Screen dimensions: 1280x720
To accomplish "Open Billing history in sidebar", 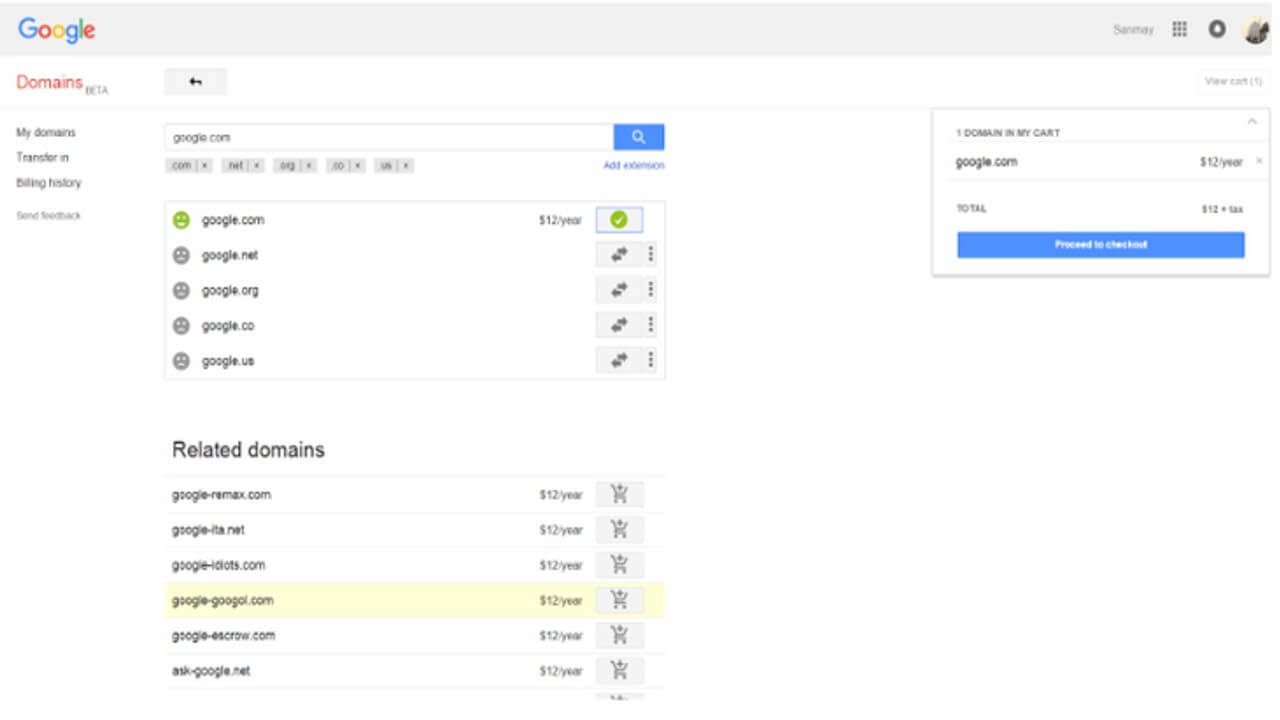I will coord(49,183).
